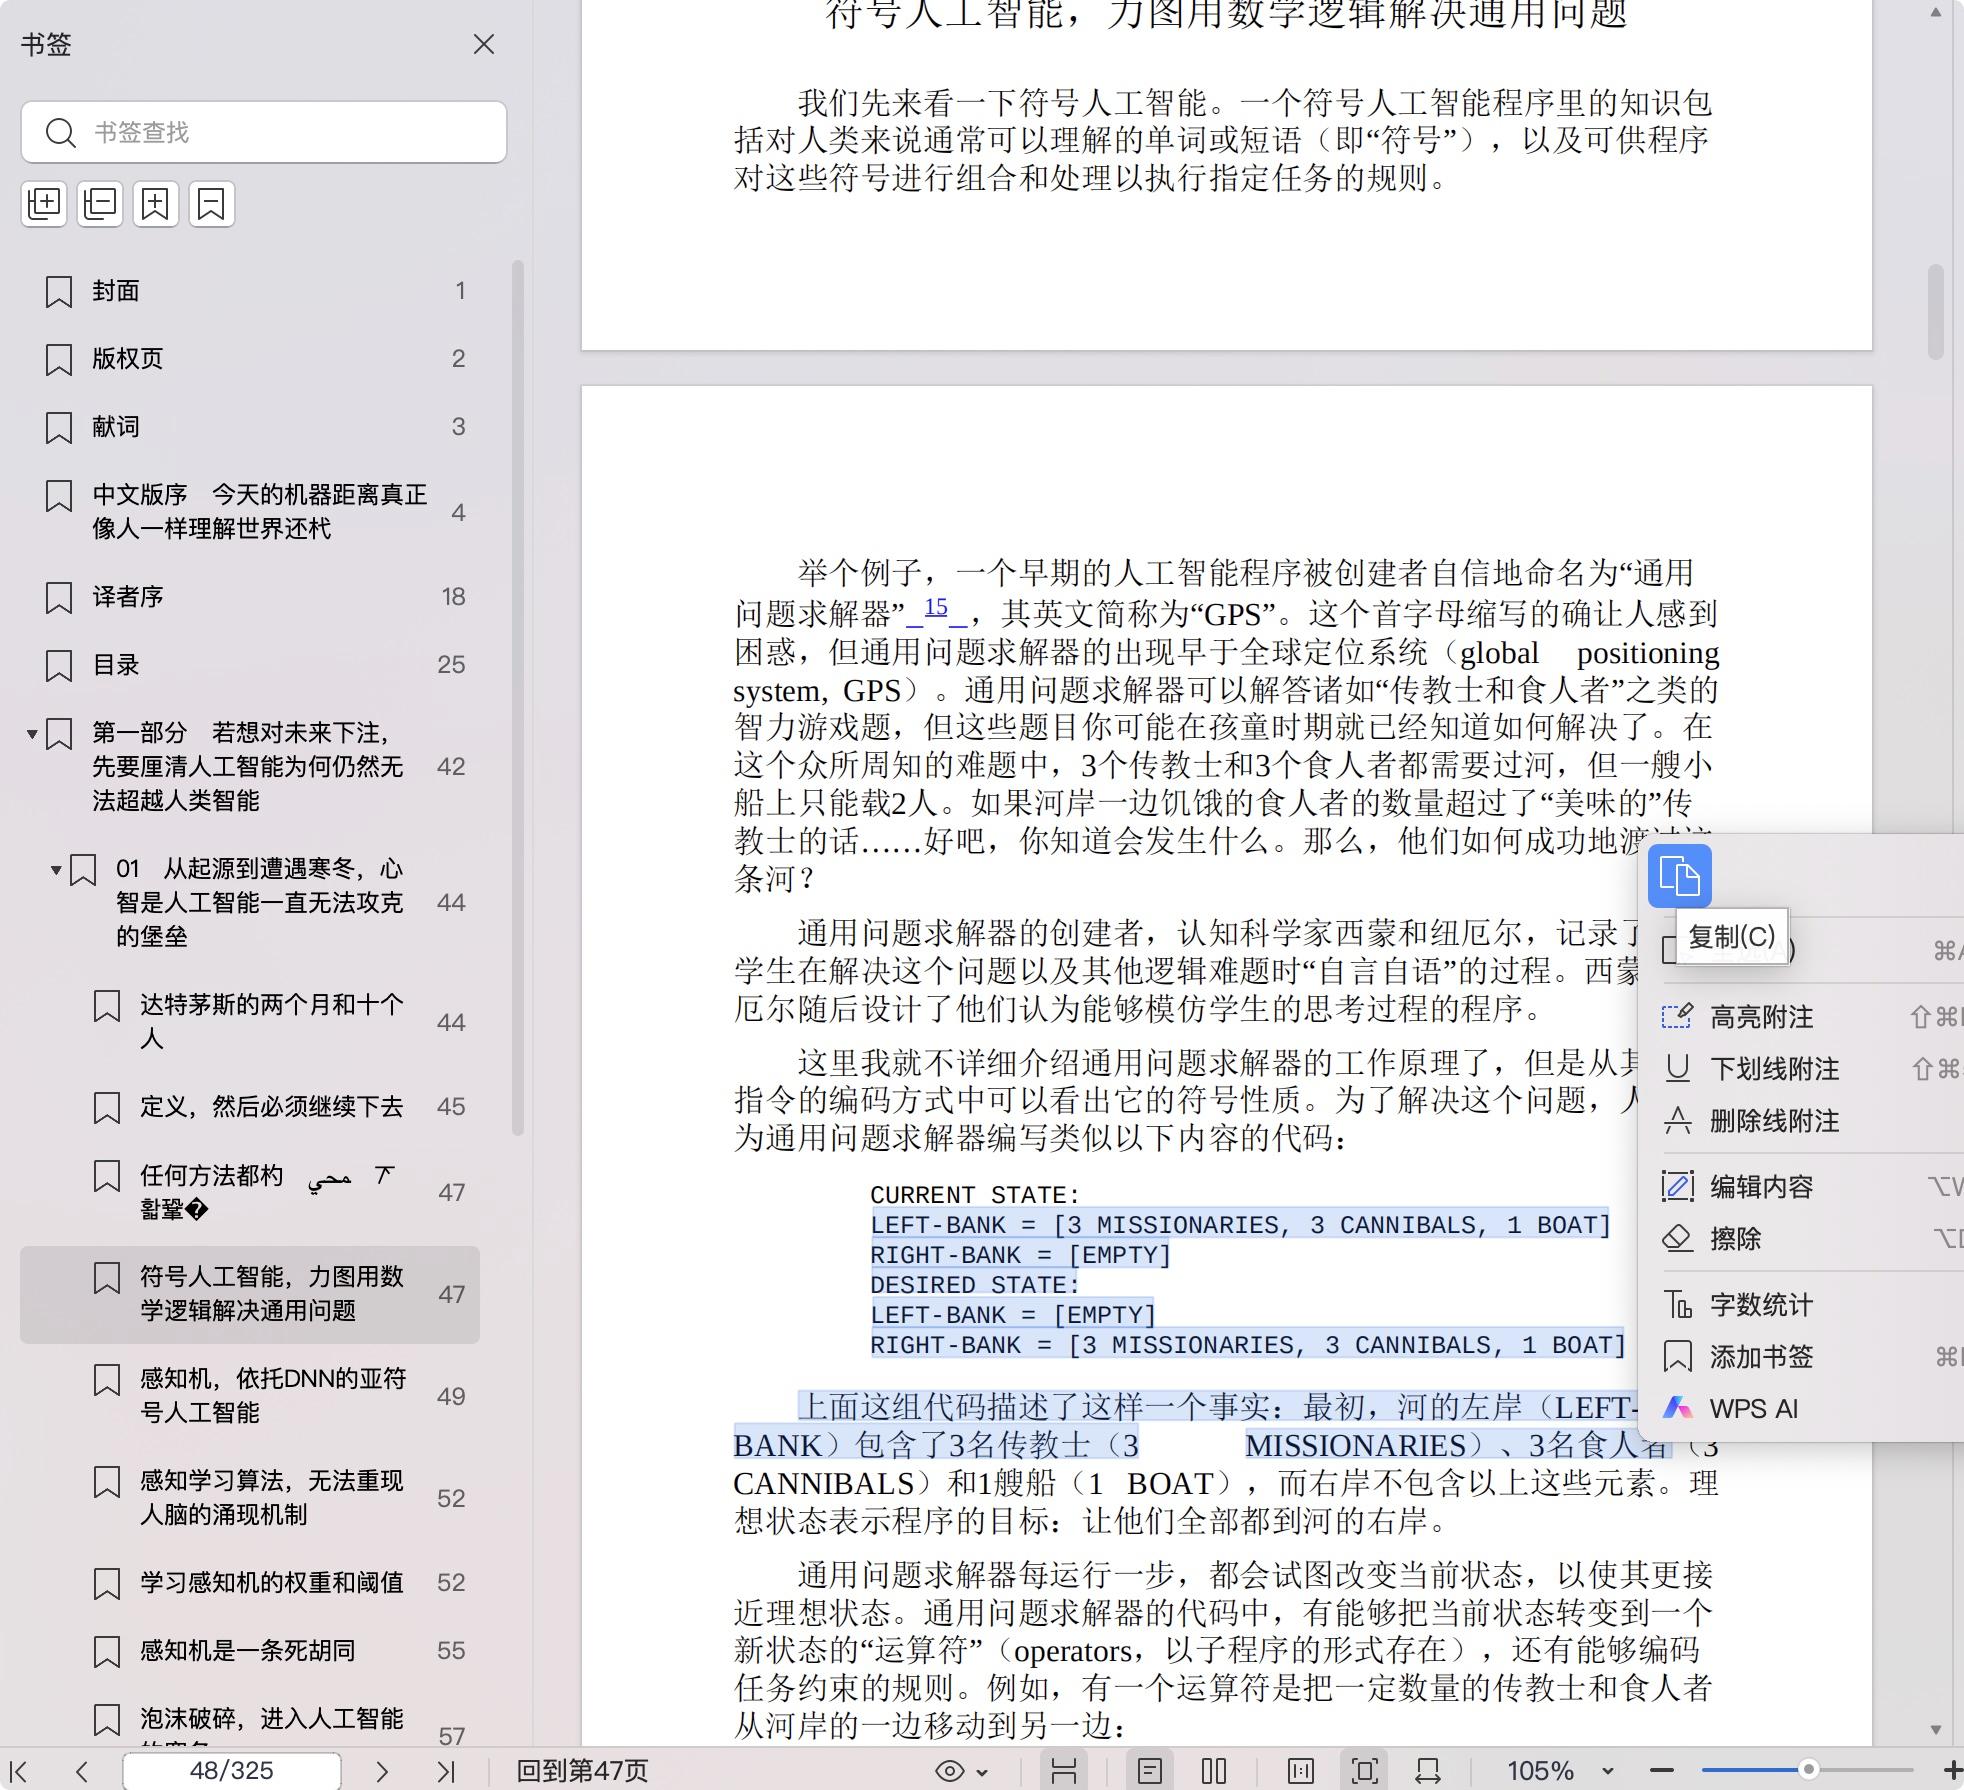Delete bookmark using the minus bookmark icon
Screen dimensions: 1964x1790
[x=212, y=204]
